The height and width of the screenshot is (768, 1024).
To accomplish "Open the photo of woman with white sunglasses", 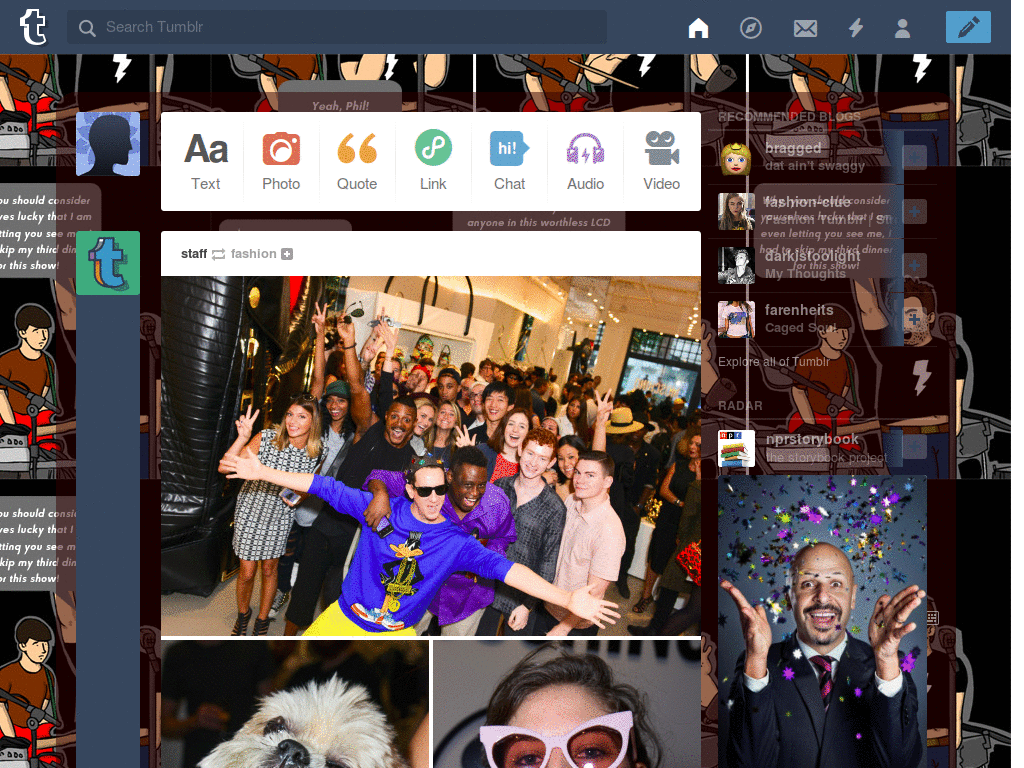I will (x=567, y=704).
